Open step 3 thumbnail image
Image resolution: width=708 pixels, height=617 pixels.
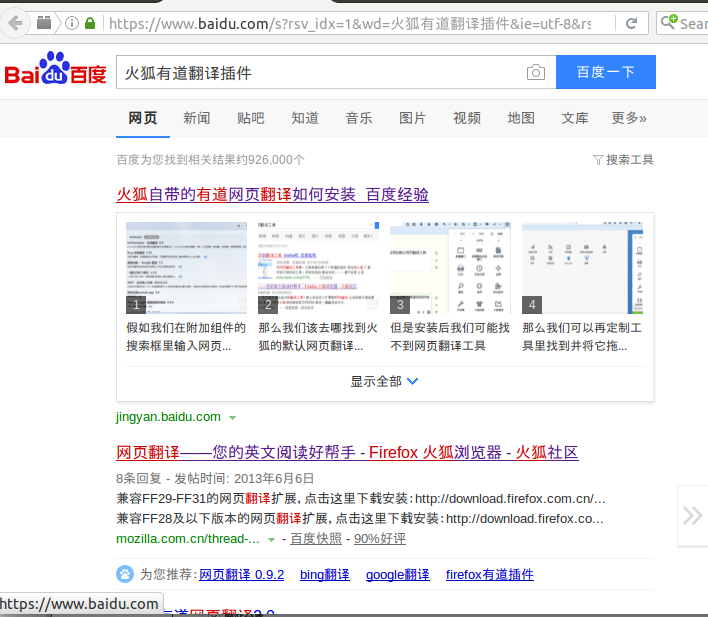click(450, 268)
